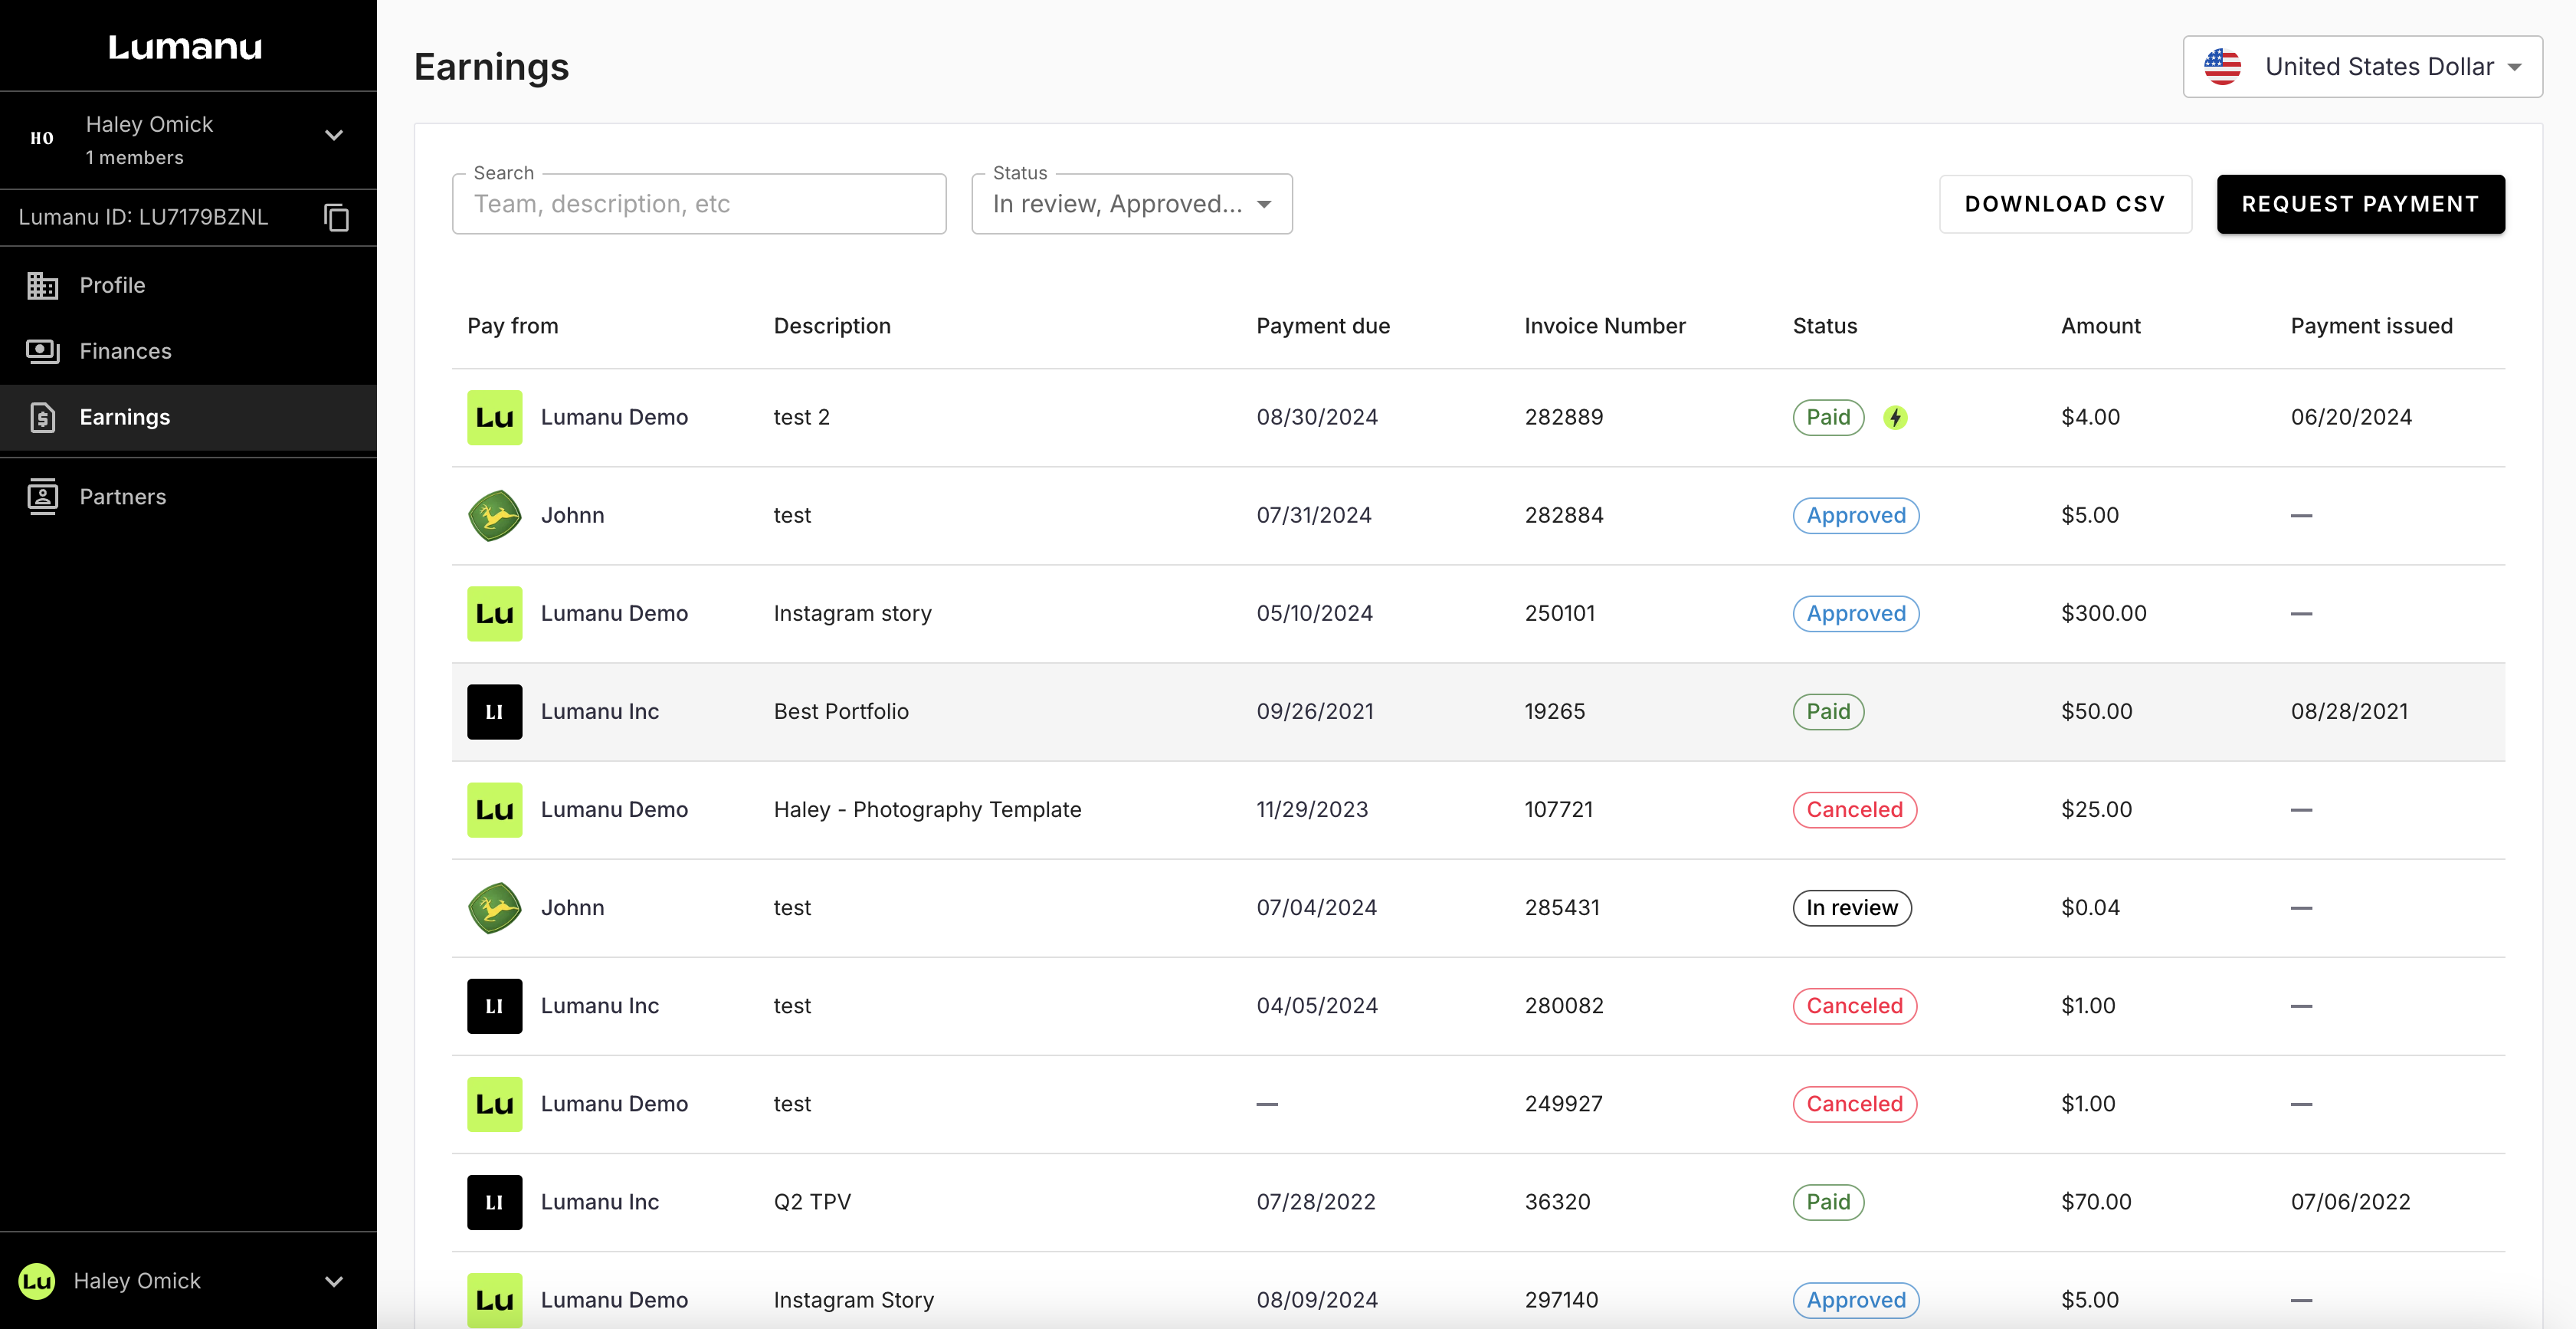2576x1329 pixels.
Task: Copy the Lumanu ID with copy icon
Action: (x=337, y=217)
